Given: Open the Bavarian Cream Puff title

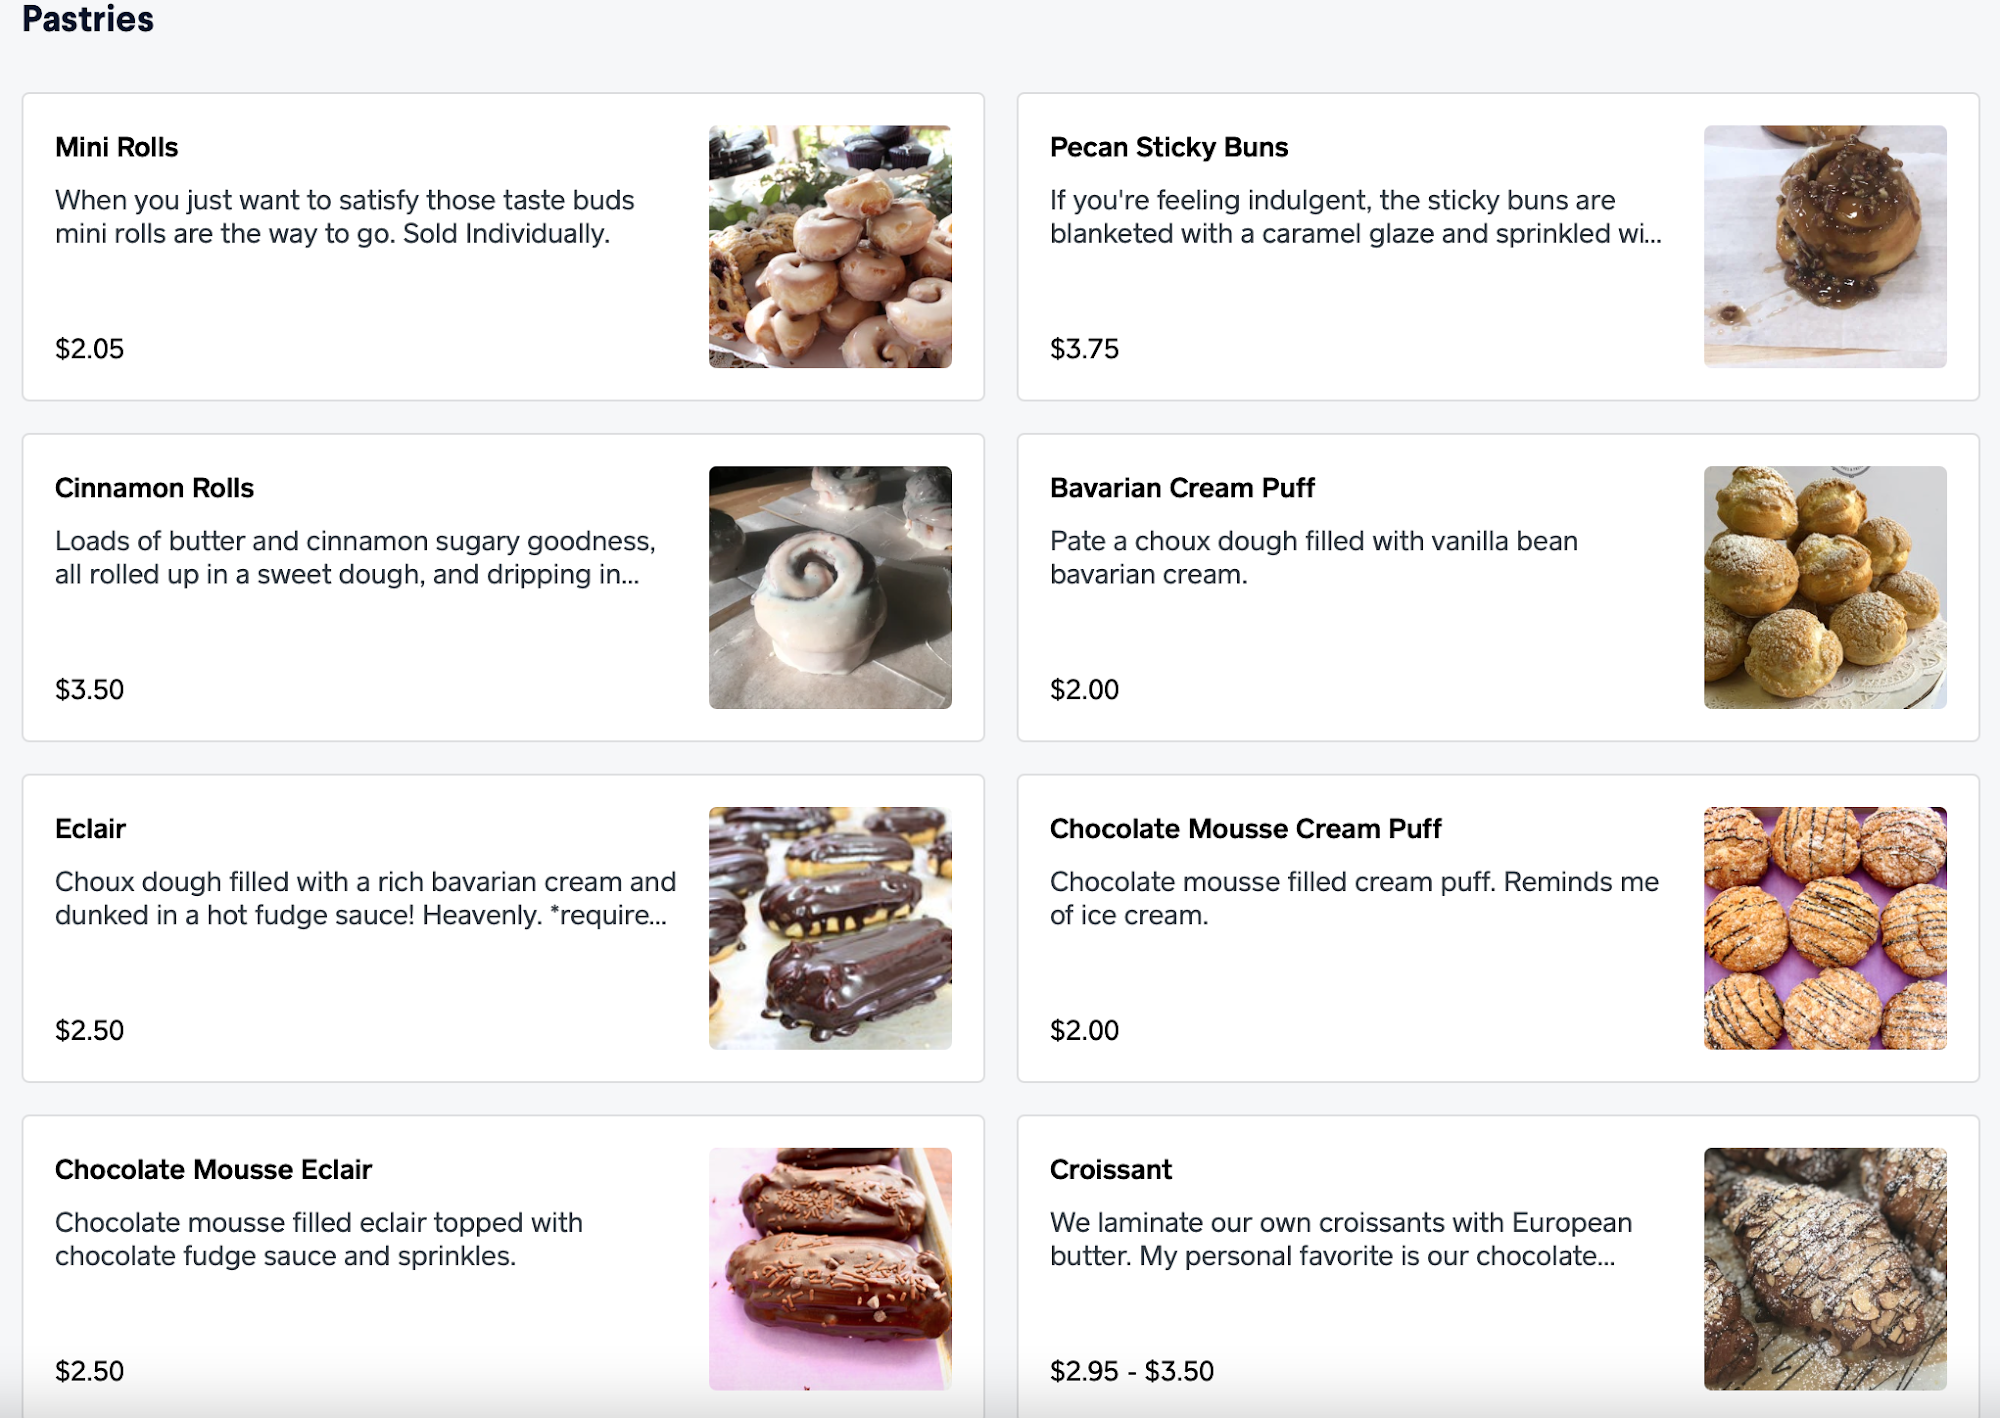Looking at the screenshot, I should click(x=1181, y=488).
